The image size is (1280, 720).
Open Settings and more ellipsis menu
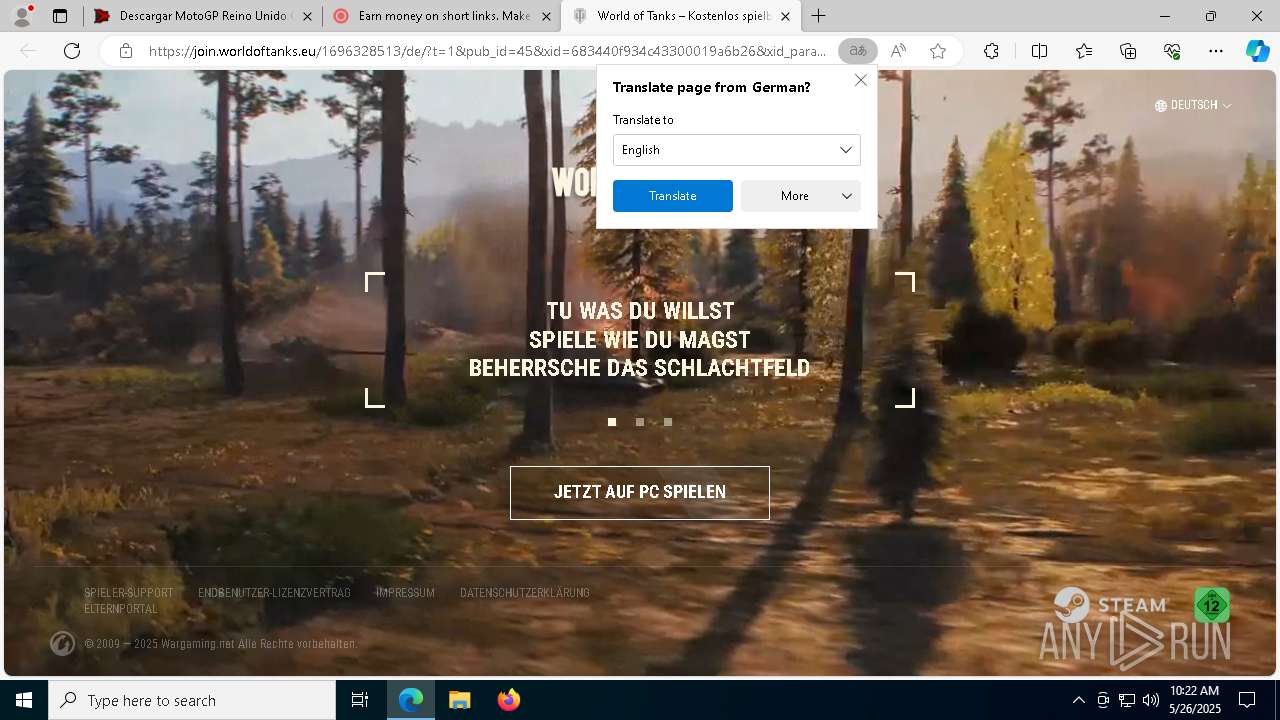[1216, 51]
